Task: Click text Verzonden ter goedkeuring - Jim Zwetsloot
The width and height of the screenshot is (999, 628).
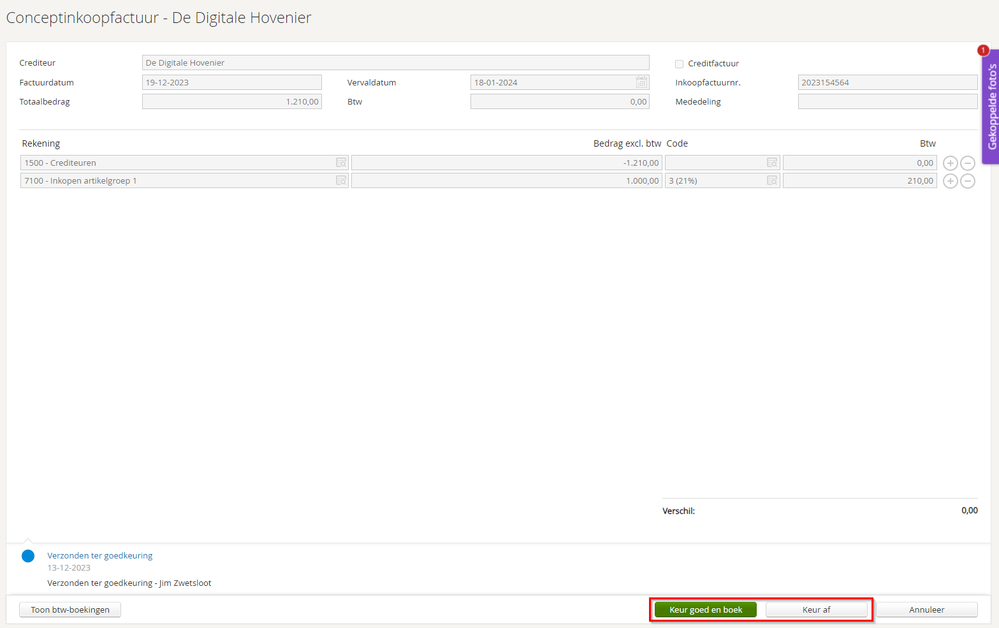Action: click(x=129, y=583)
